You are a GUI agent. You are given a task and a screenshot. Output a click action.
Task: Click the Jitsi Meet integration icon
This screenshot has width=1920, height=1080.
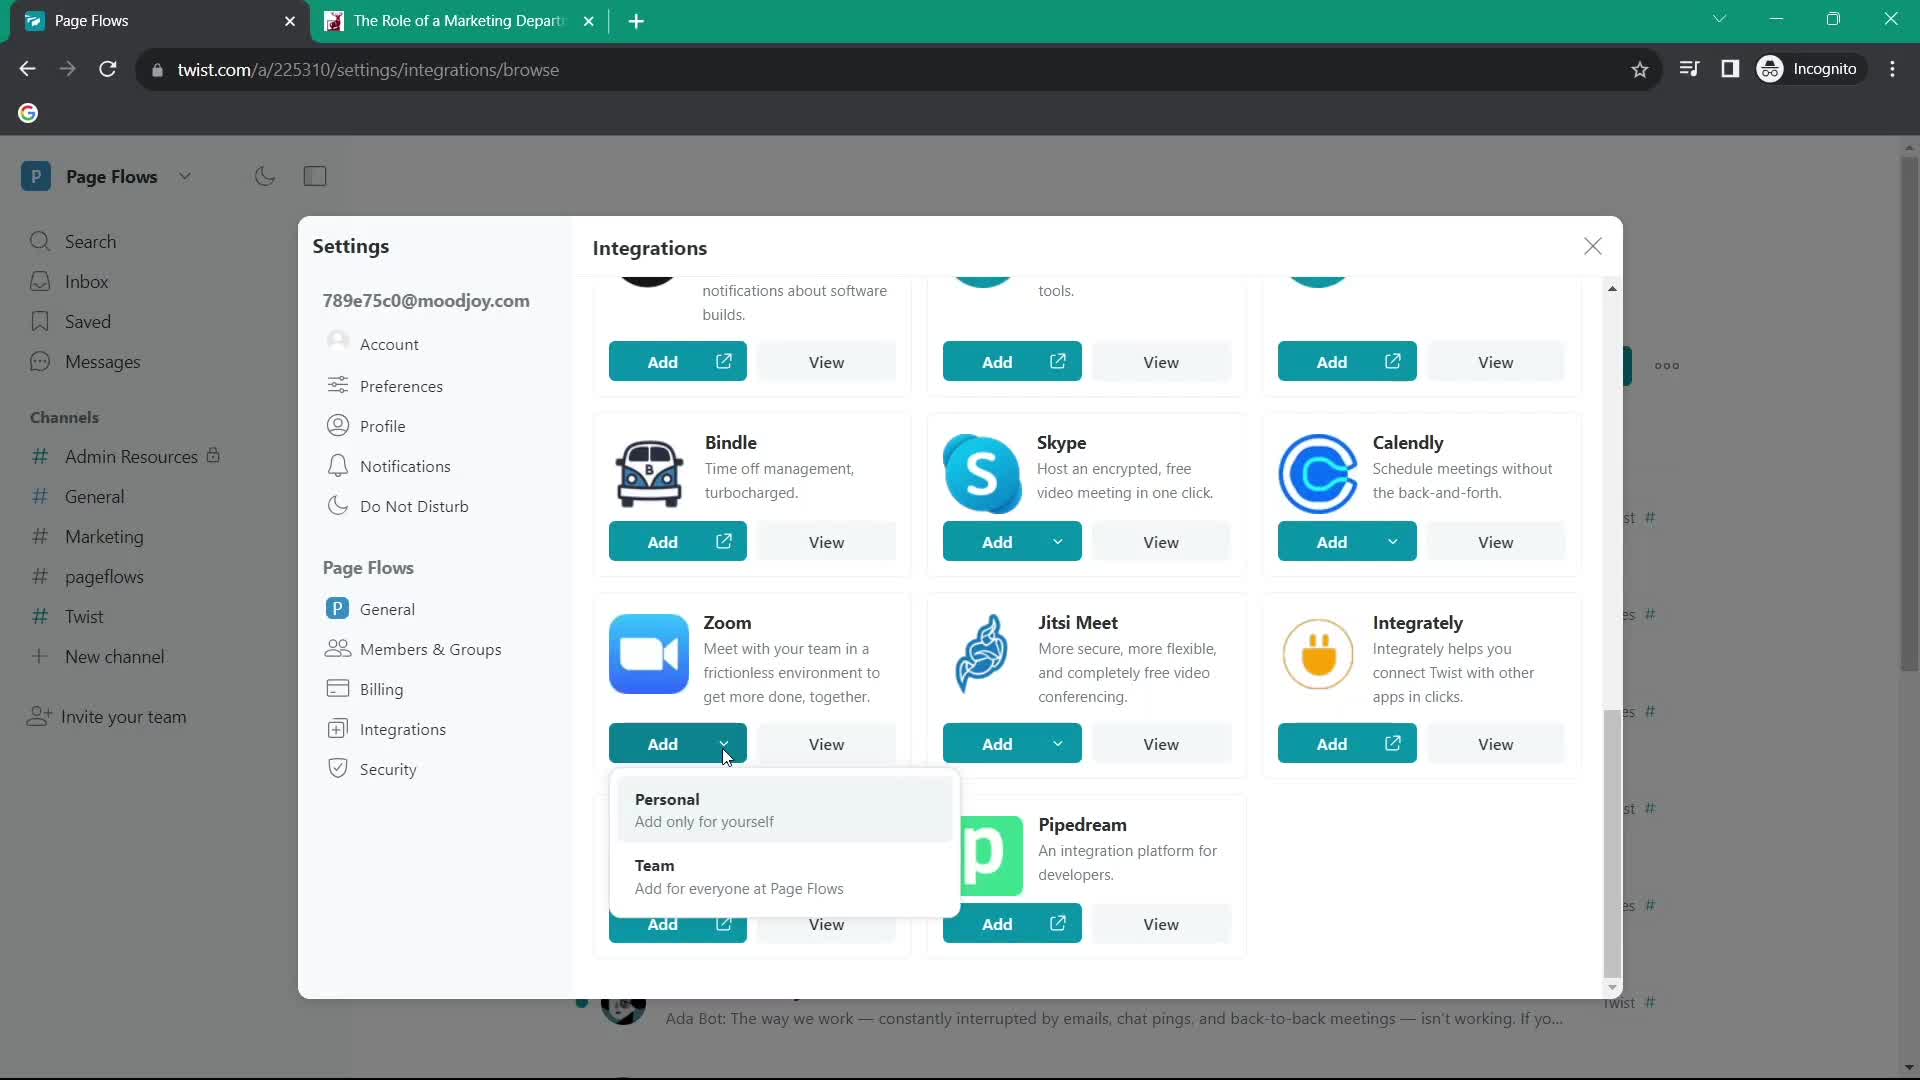point(982,653)
